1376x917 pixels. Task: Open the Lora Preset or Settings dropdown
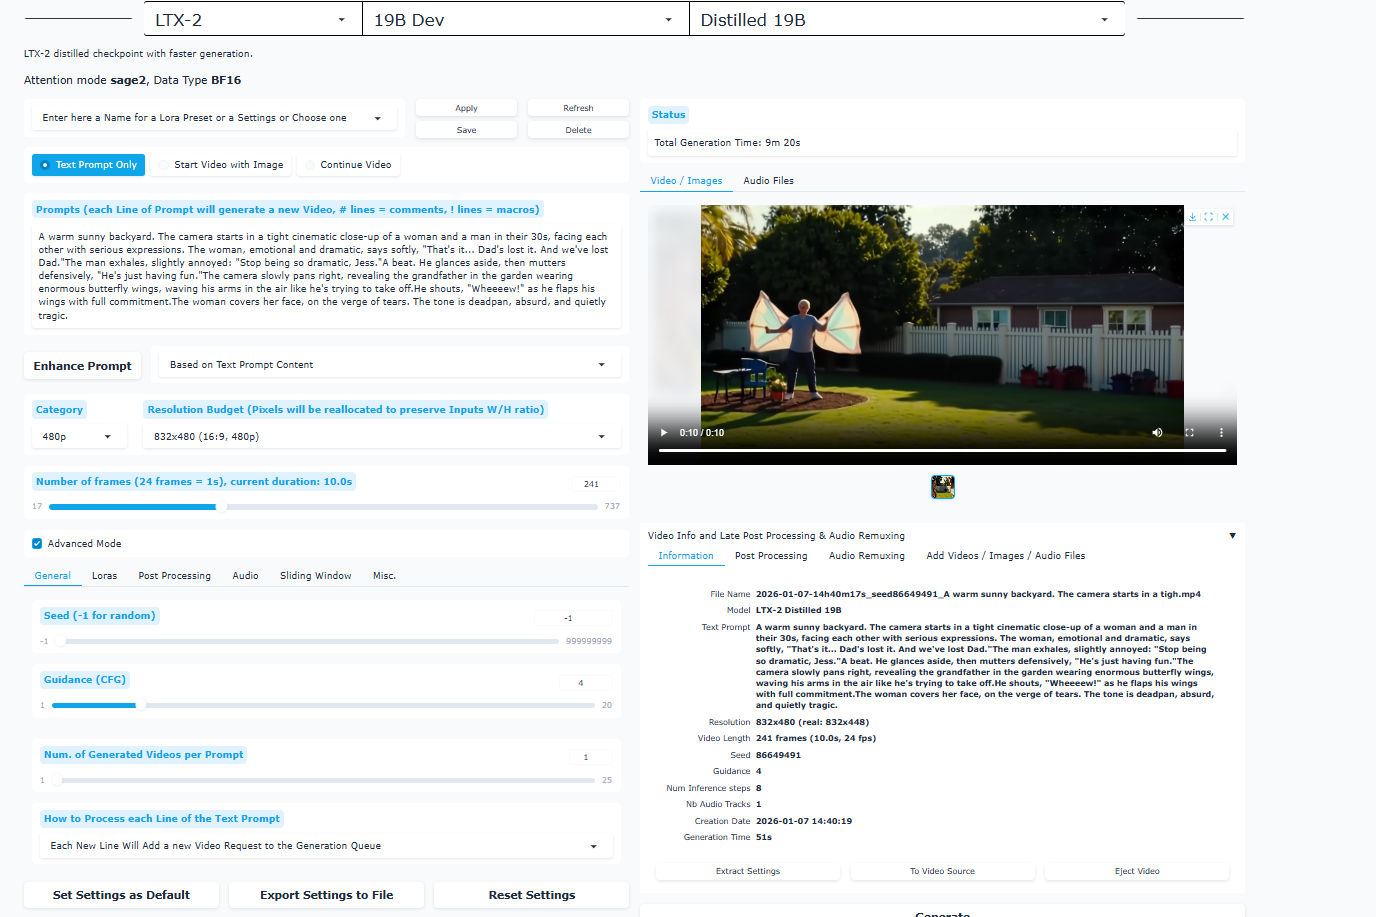tap(214, 118)
